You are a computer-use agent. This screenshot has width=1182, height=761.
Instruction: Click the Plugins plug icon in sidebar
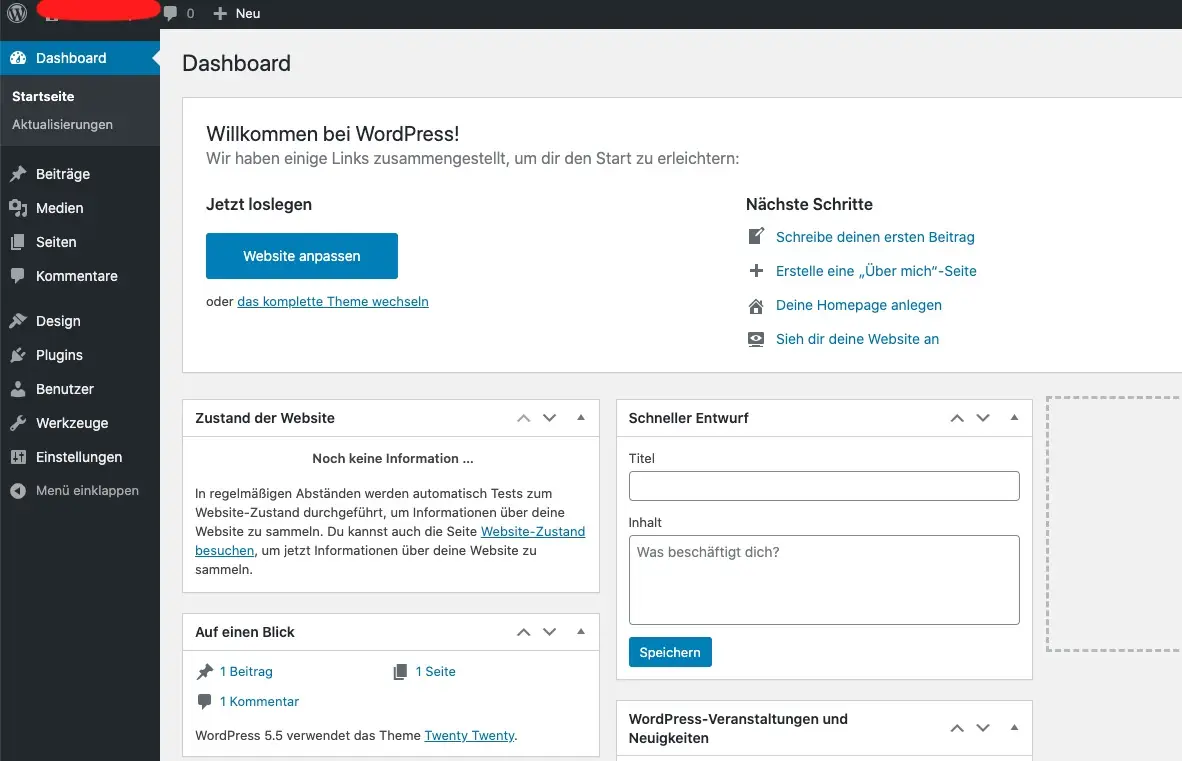click(x=18, y=355)
